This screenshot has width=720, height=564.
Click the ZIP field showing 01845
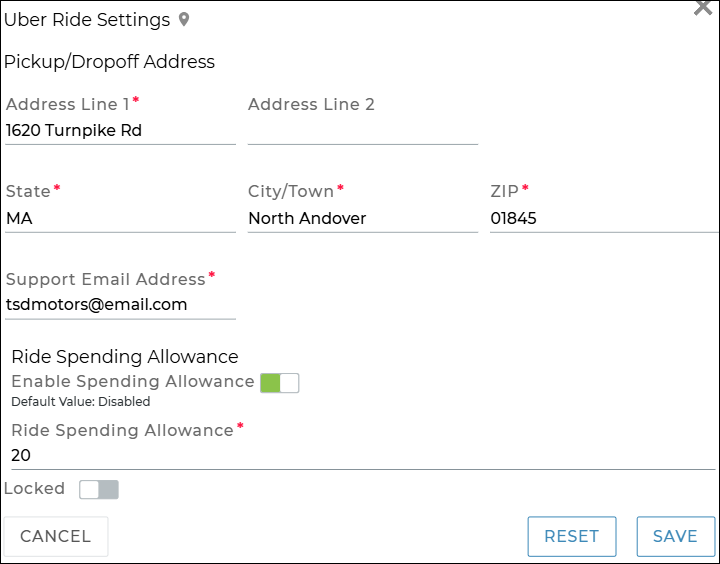coord(603,218)
